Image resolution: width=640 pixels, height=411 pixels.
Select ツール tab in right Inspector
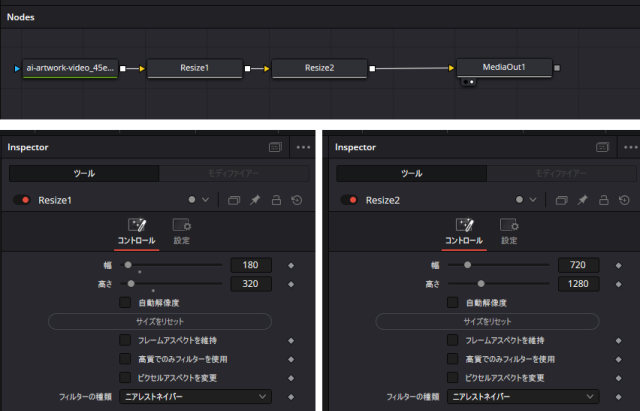coord(411,173)
